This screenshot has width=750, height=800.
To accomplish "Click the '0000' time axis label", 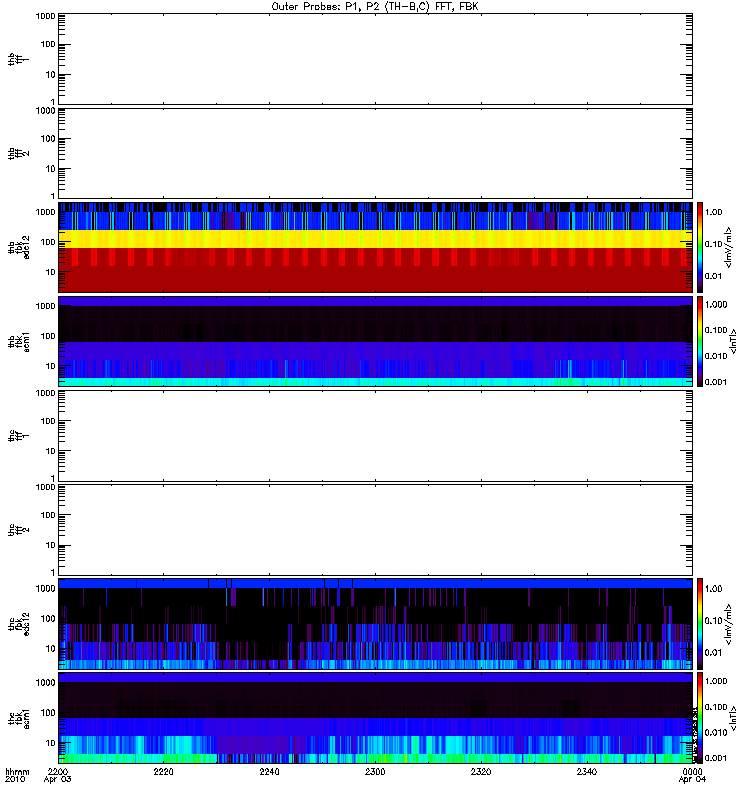I will pyautogui.click(x=692, y=772).
